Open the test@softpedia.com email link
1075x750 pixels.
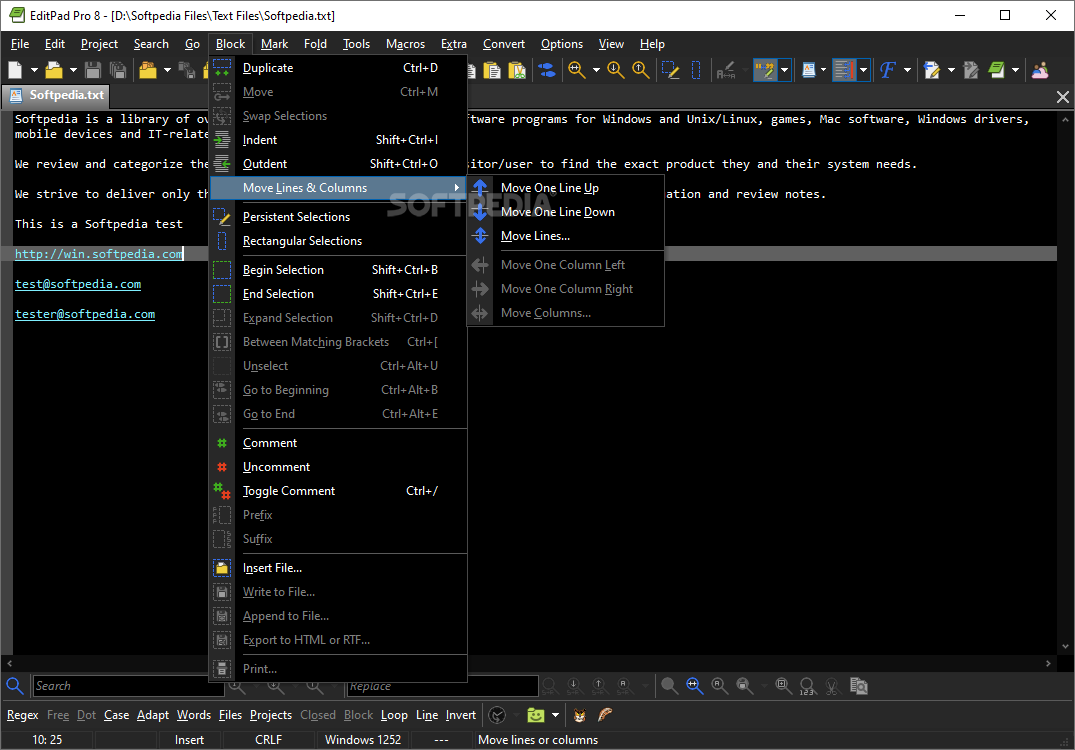78,284
